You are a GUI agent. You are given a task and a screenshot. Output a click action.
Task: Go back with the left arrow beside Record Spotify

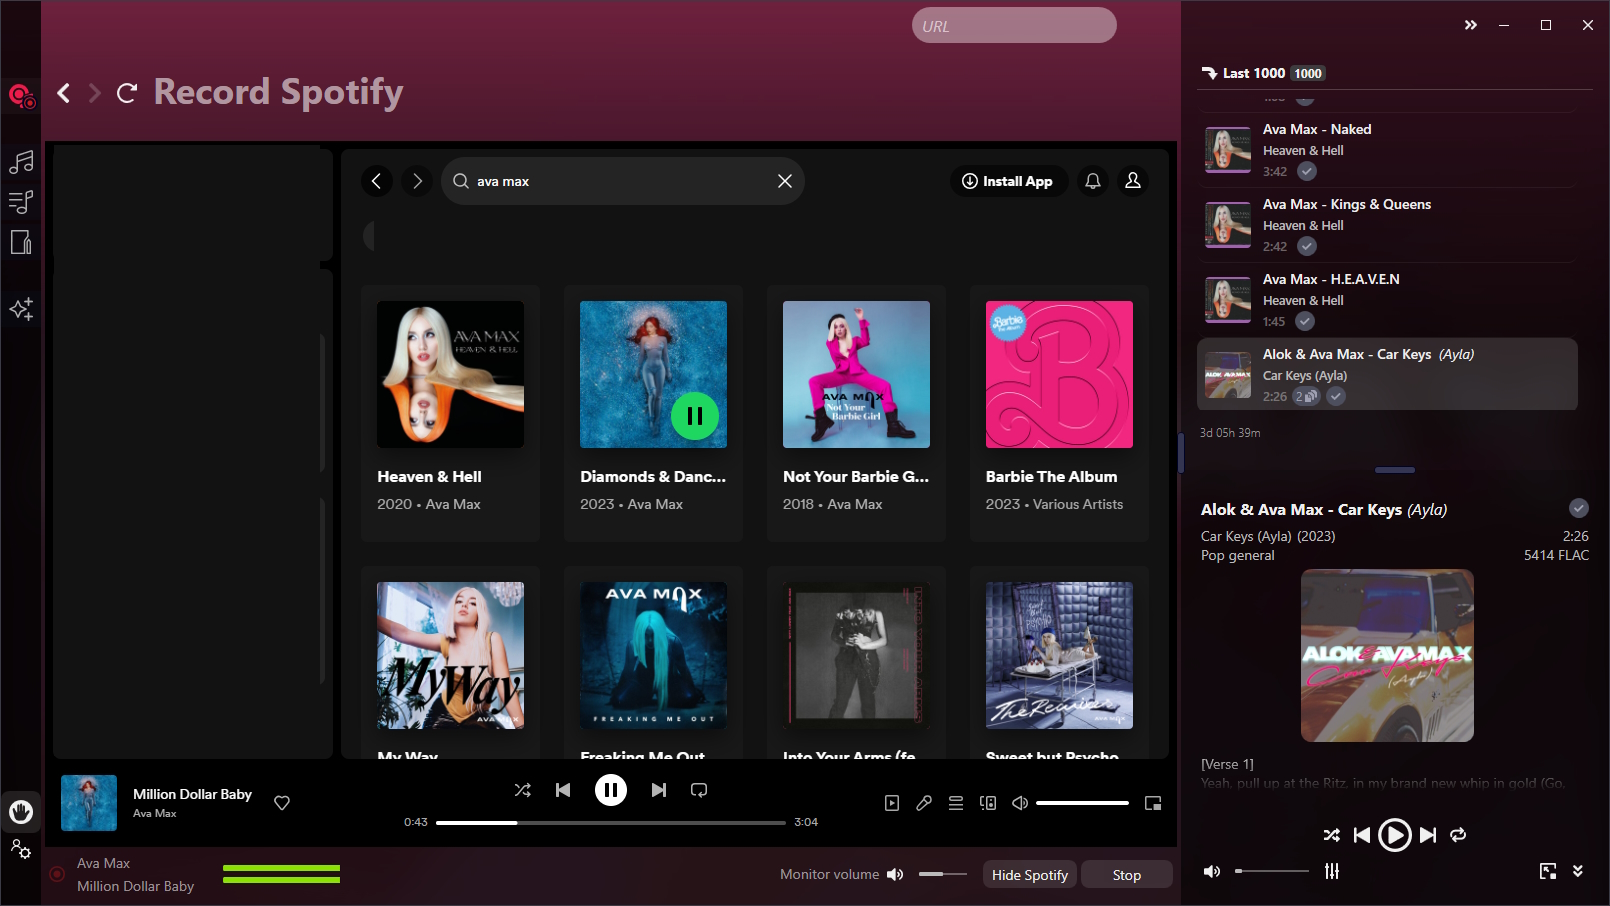pos(64,93)
